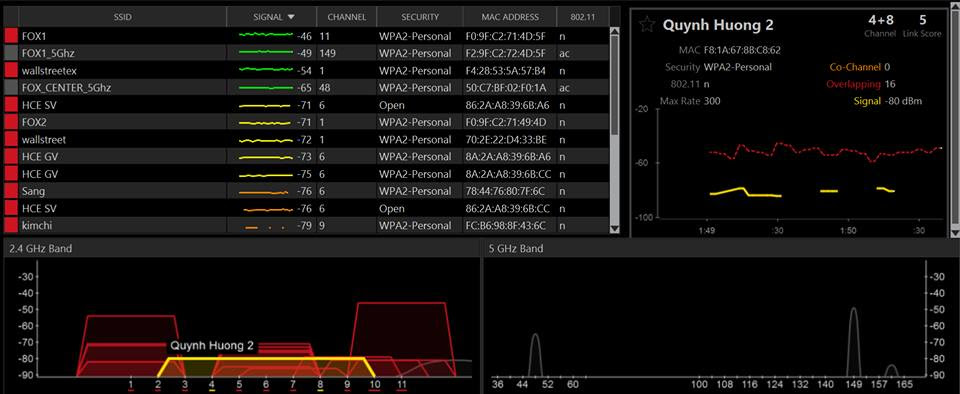Image resolution: width=960 pixels, height=394 pixels.
Task: Toggle the red color box for FOX1
Action: pyautogui.click(x=11, y=36)
